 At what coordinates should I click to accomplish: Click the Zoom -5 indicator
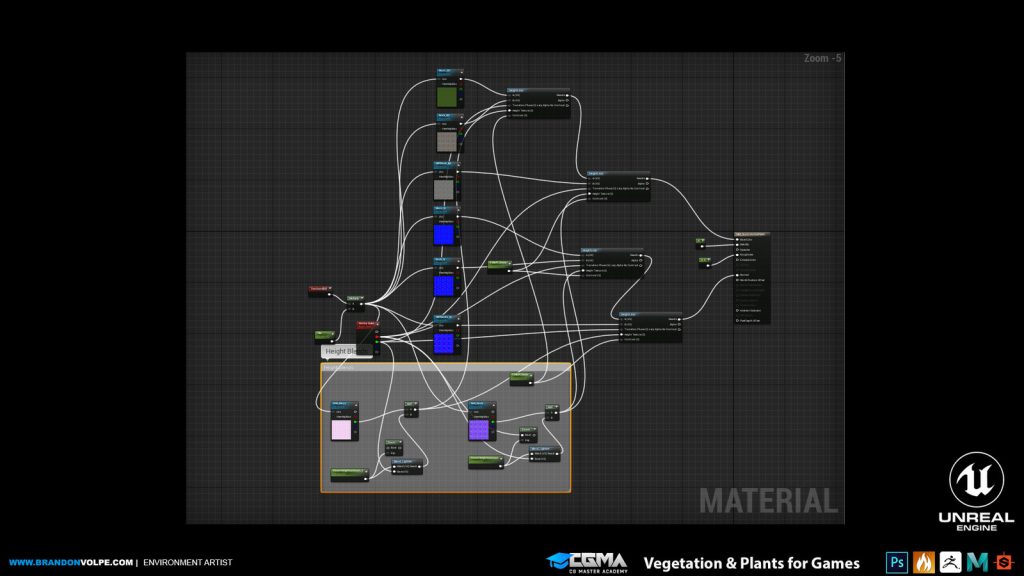[x=822, y=59]
